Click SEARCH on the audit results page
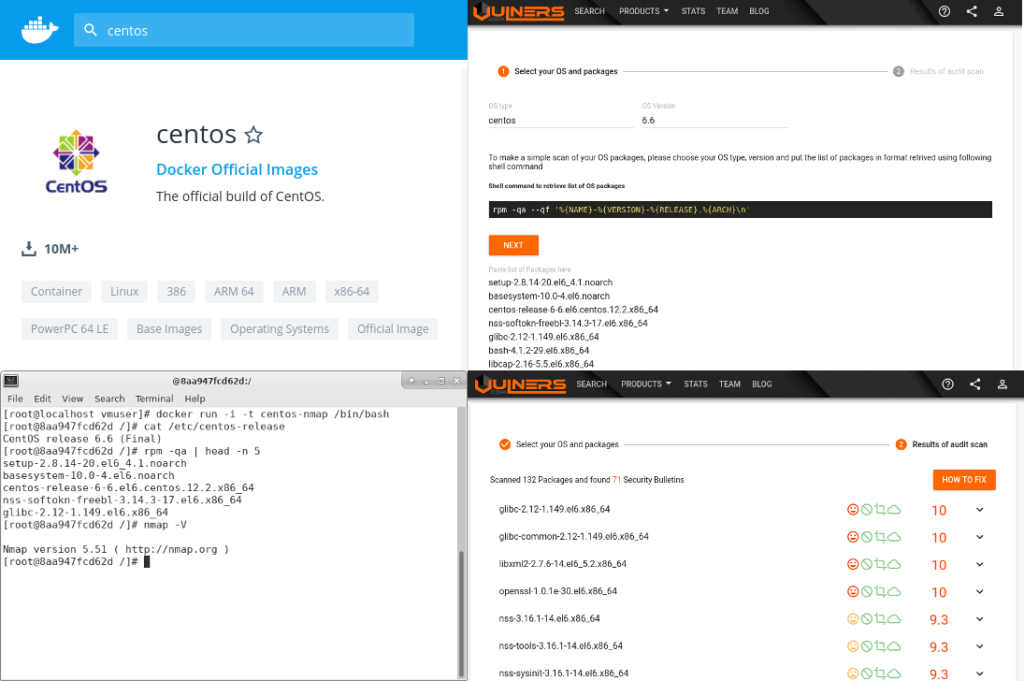1024x681 pixels. [x=592, y=384]
